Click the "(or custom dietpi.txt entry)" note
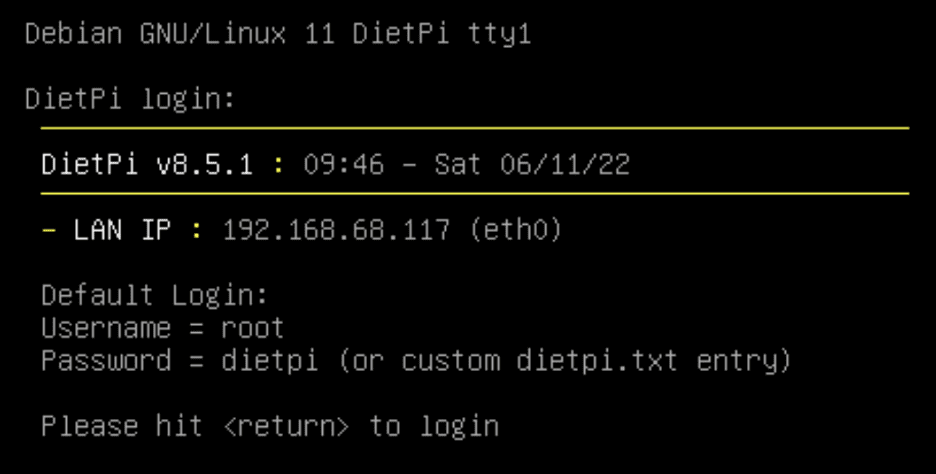This screenshot has height=474, width=936. click(x=564, y=360)
